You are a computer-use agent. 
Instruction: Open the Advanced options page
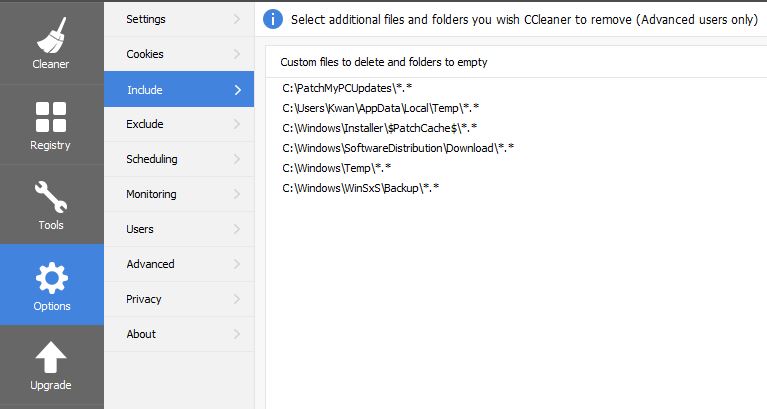pos(150,264)
